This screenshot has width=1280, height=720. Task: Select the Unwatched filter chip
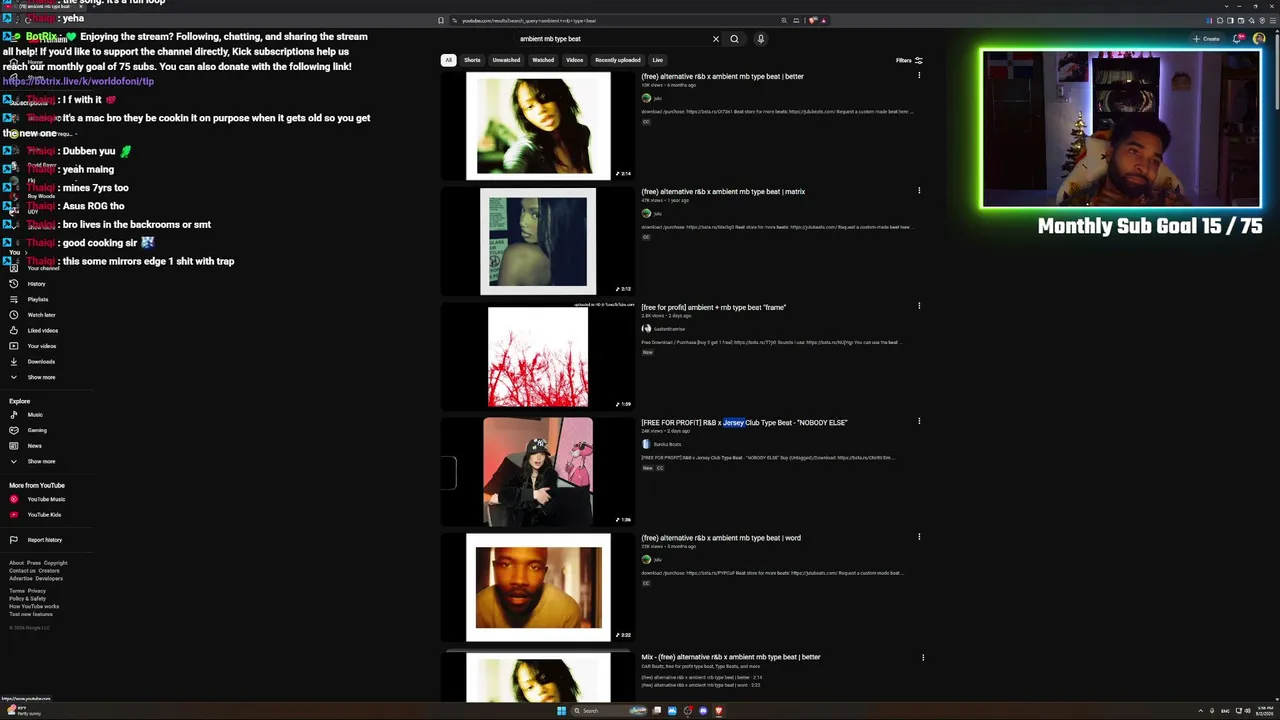tap(506, 60)
